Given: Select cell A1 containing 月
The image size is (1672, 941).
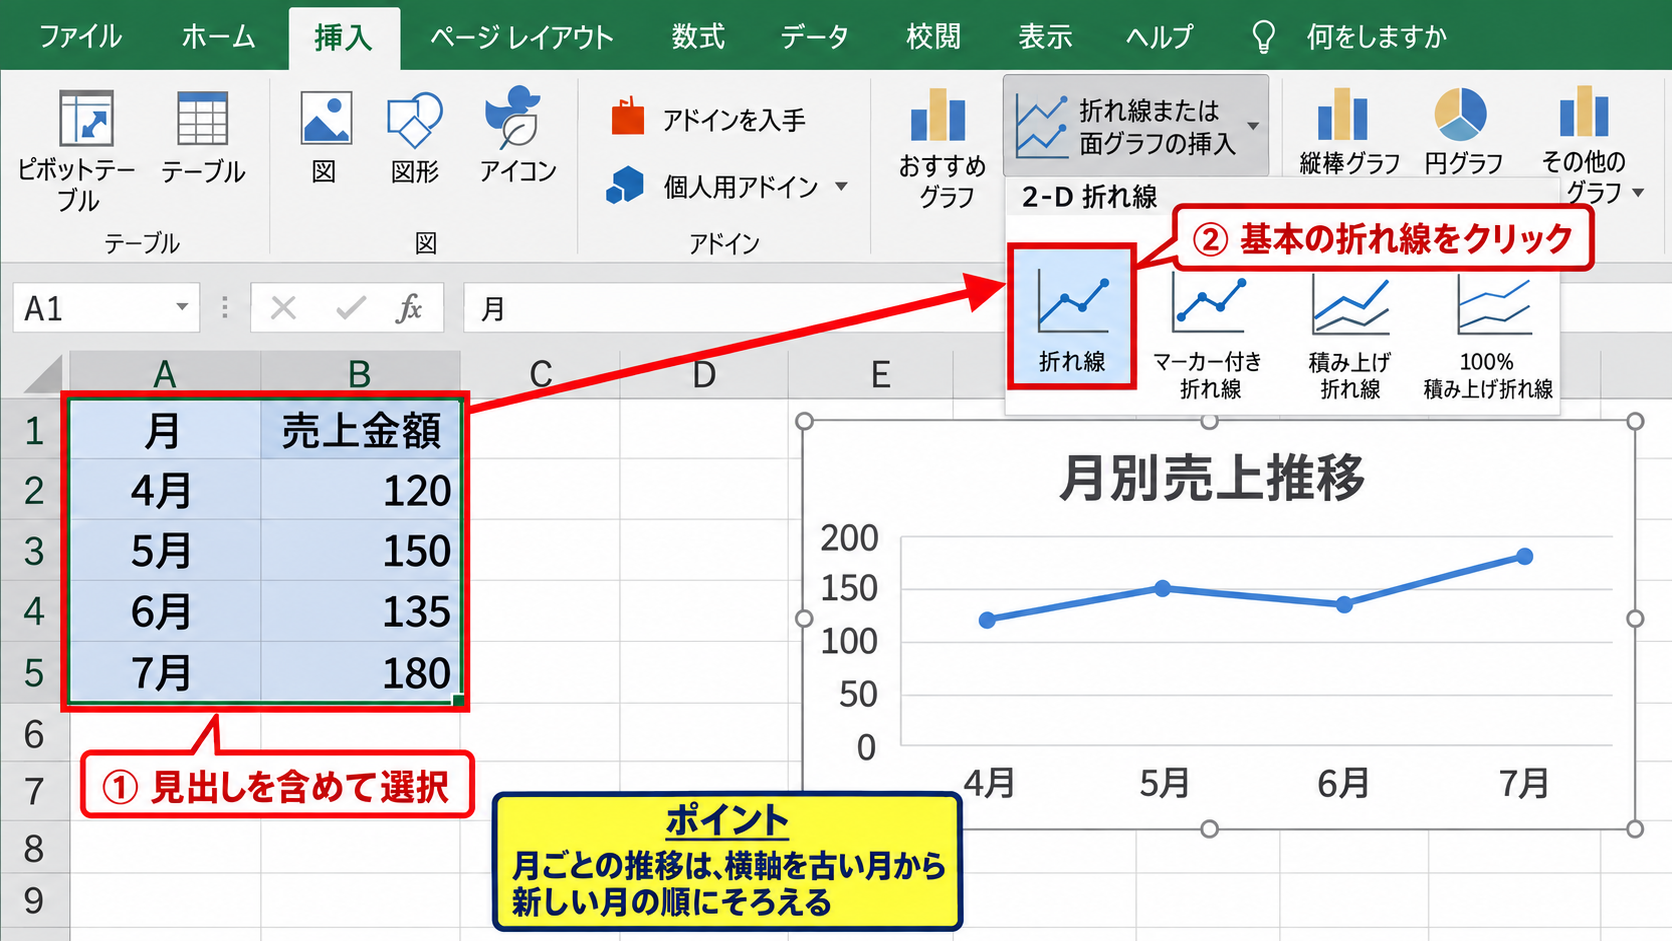Looking at the screenshot, I should (165, 430).
